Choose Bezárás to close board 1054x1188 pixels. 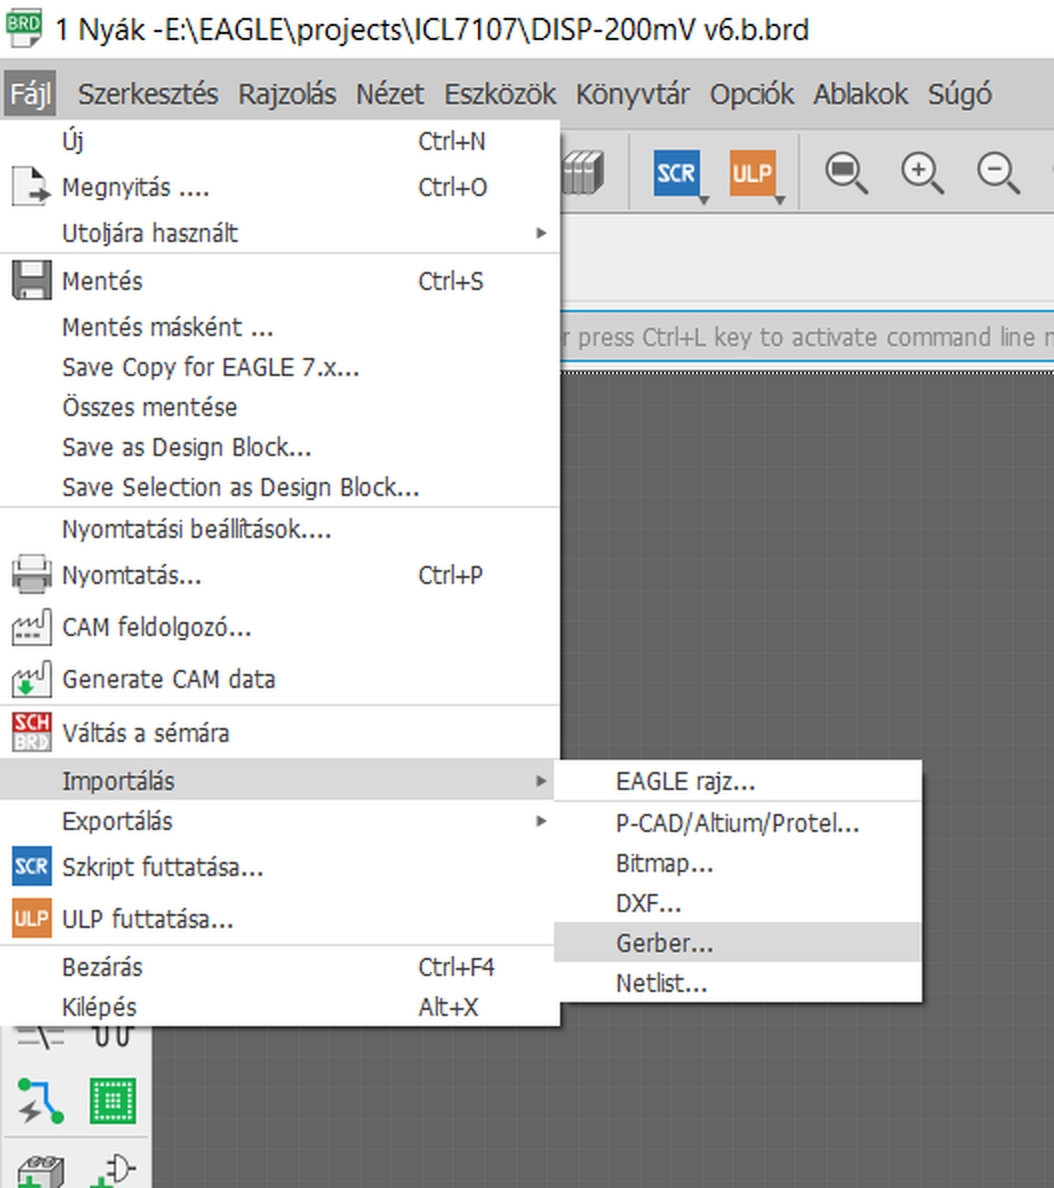(x=280, y=968)
